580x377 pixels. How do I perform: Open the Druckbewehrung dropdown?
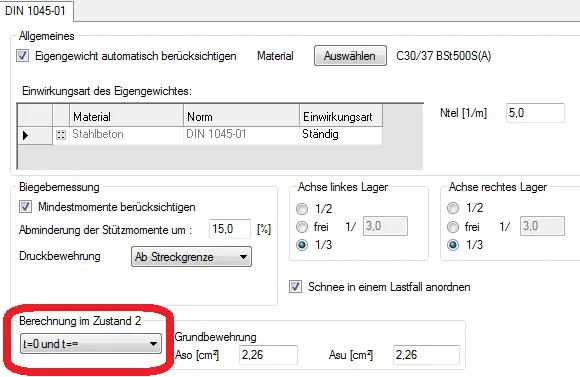[191, 257]
